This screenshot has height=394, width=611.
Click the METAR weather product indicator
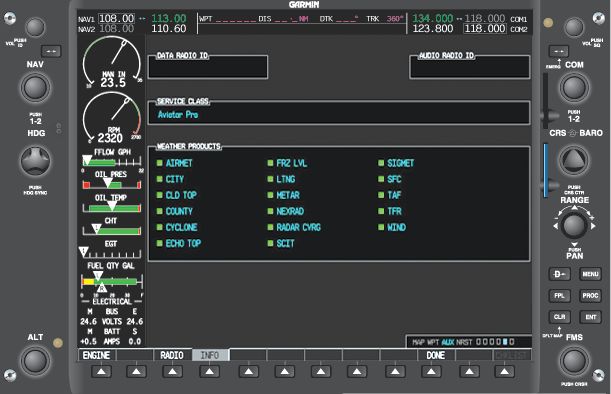click(x=270, y=195)
